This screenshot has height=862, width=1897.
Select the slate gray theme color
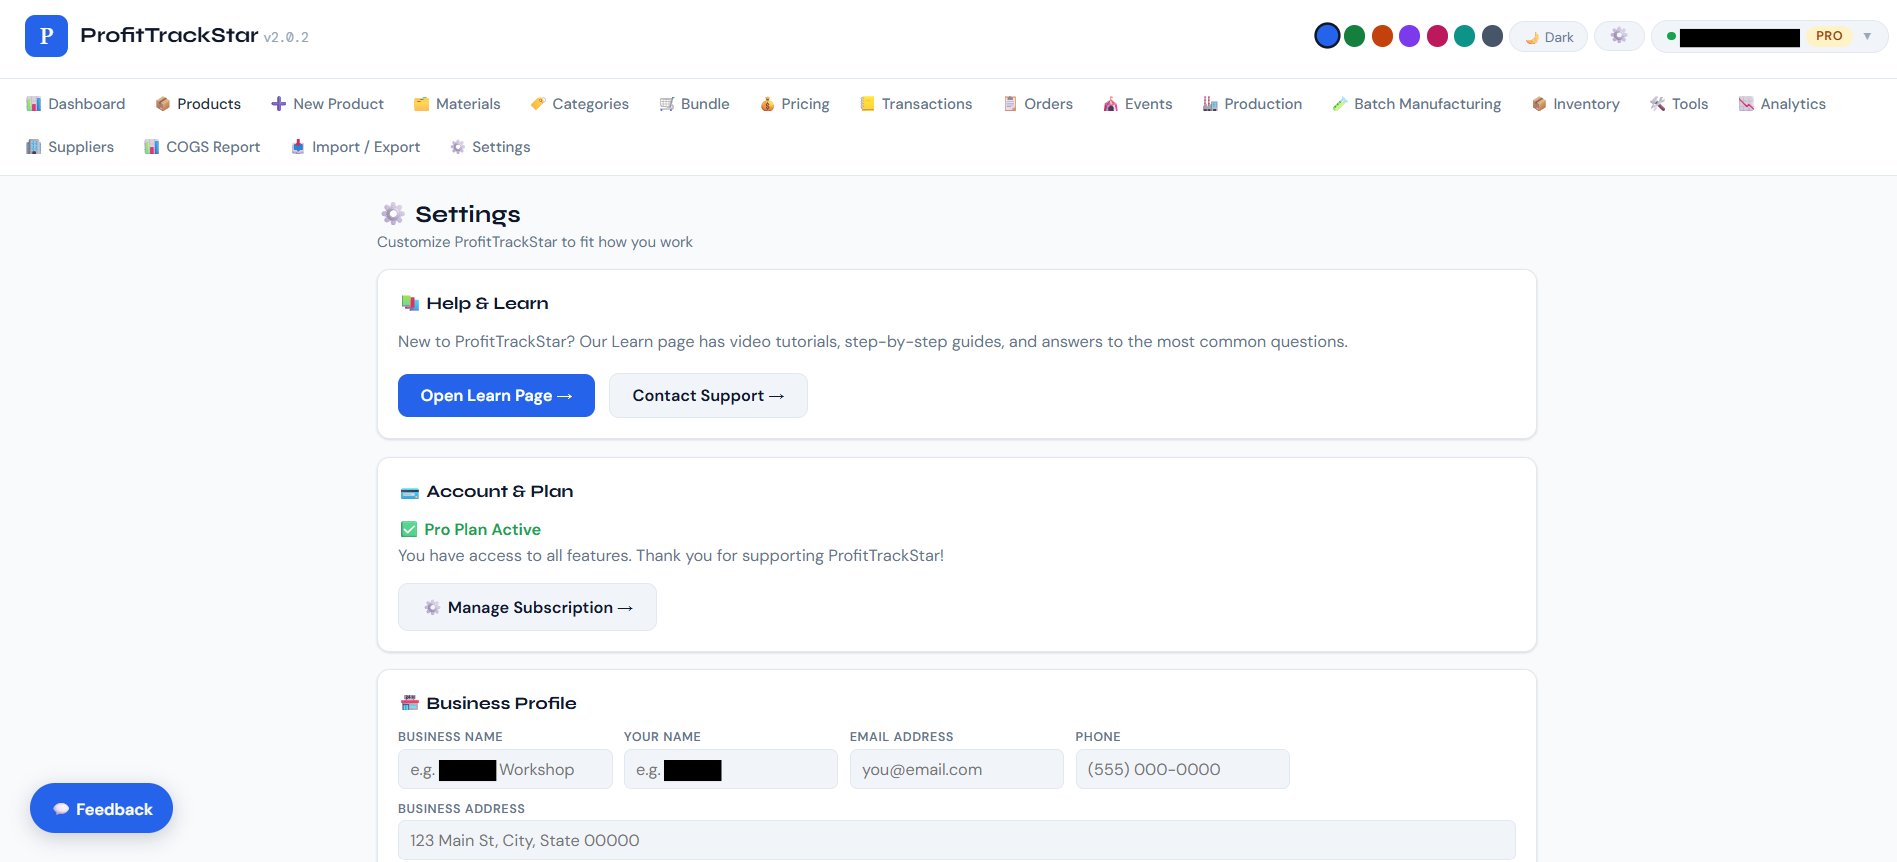click(1492, 36)
